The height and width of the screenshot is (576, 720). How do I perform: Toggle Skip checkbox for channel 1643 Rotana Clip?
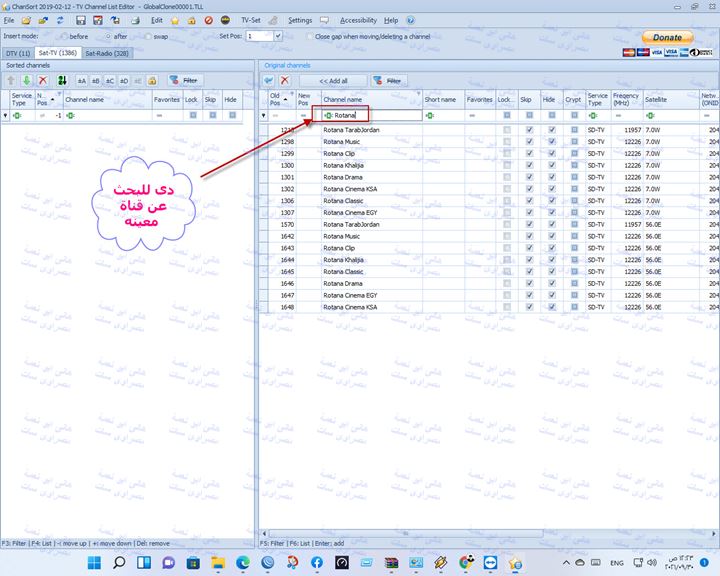[x=529, y=248]
